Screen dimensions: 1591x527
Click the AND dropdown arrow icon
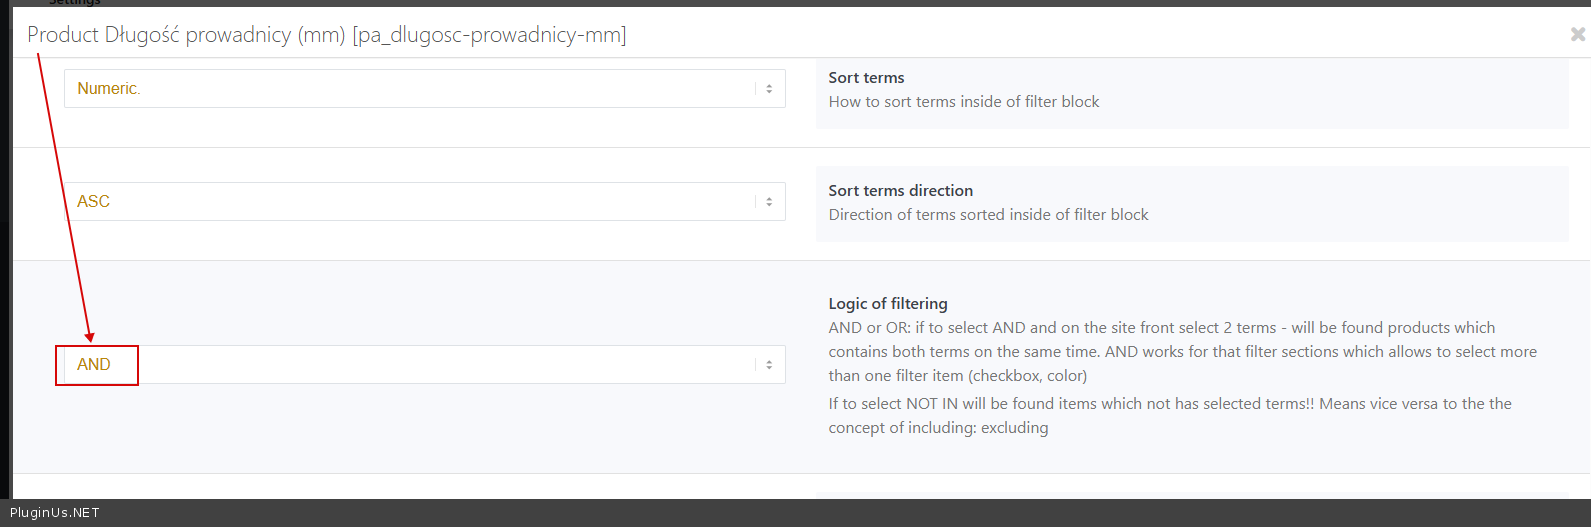click(769, 365)
